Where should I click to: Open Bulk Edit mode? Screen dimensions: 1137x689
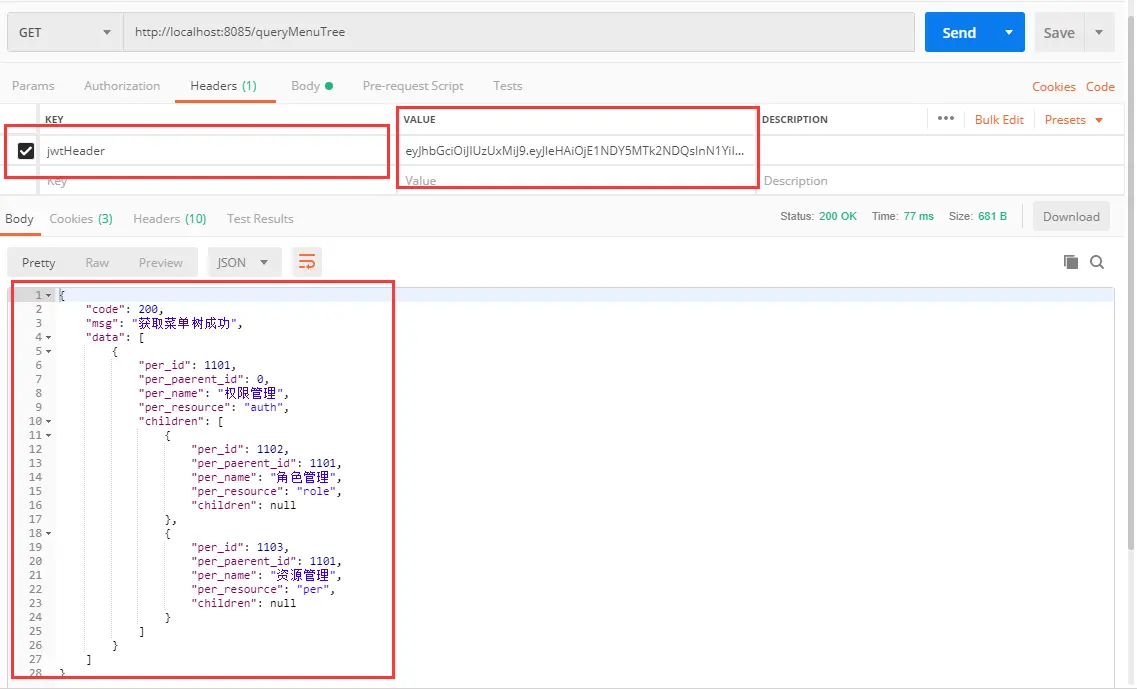(999, 120)
